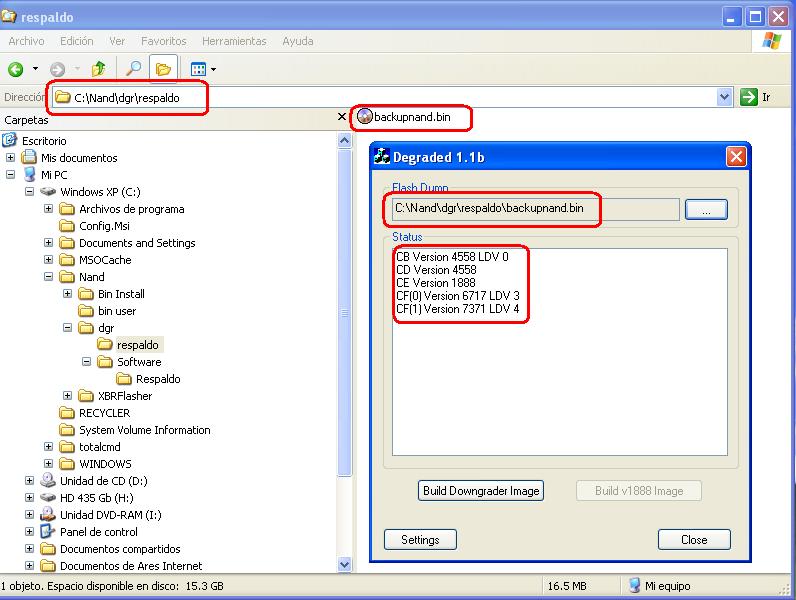Image resolution: width=796 pixels, height=600 pixels.
Task: Collapse the Nand folder node
Action: [48, 277]
